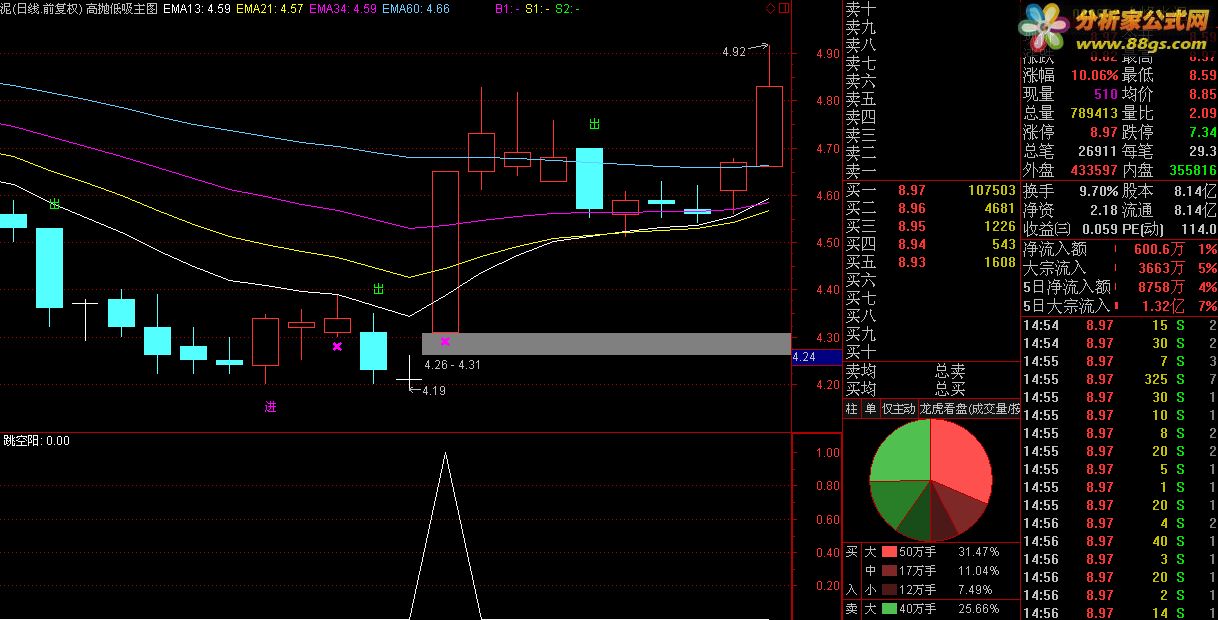This screenshot has width=1218, height=620.
Task: Click the magenta EMA34: 4.59 label
Action: pos(345,8)
